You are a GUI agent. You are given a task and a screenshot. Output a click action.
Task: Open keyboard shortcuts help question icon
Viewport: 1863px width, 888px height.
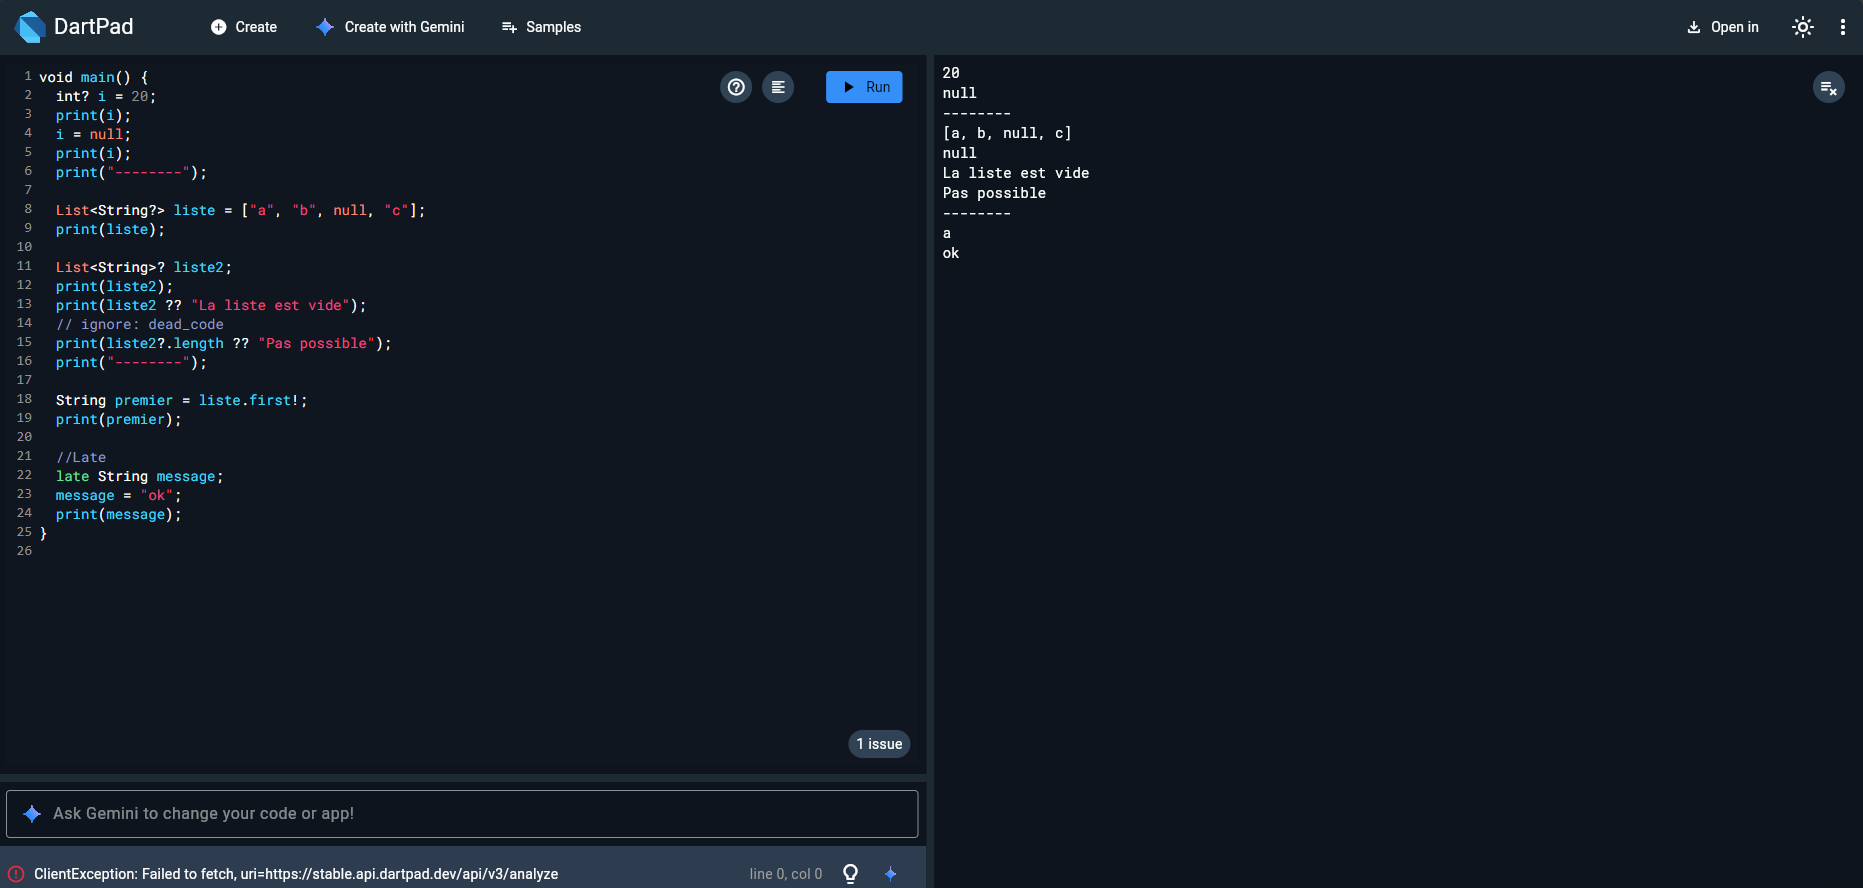pyautogui.click(x=736, y=87)
